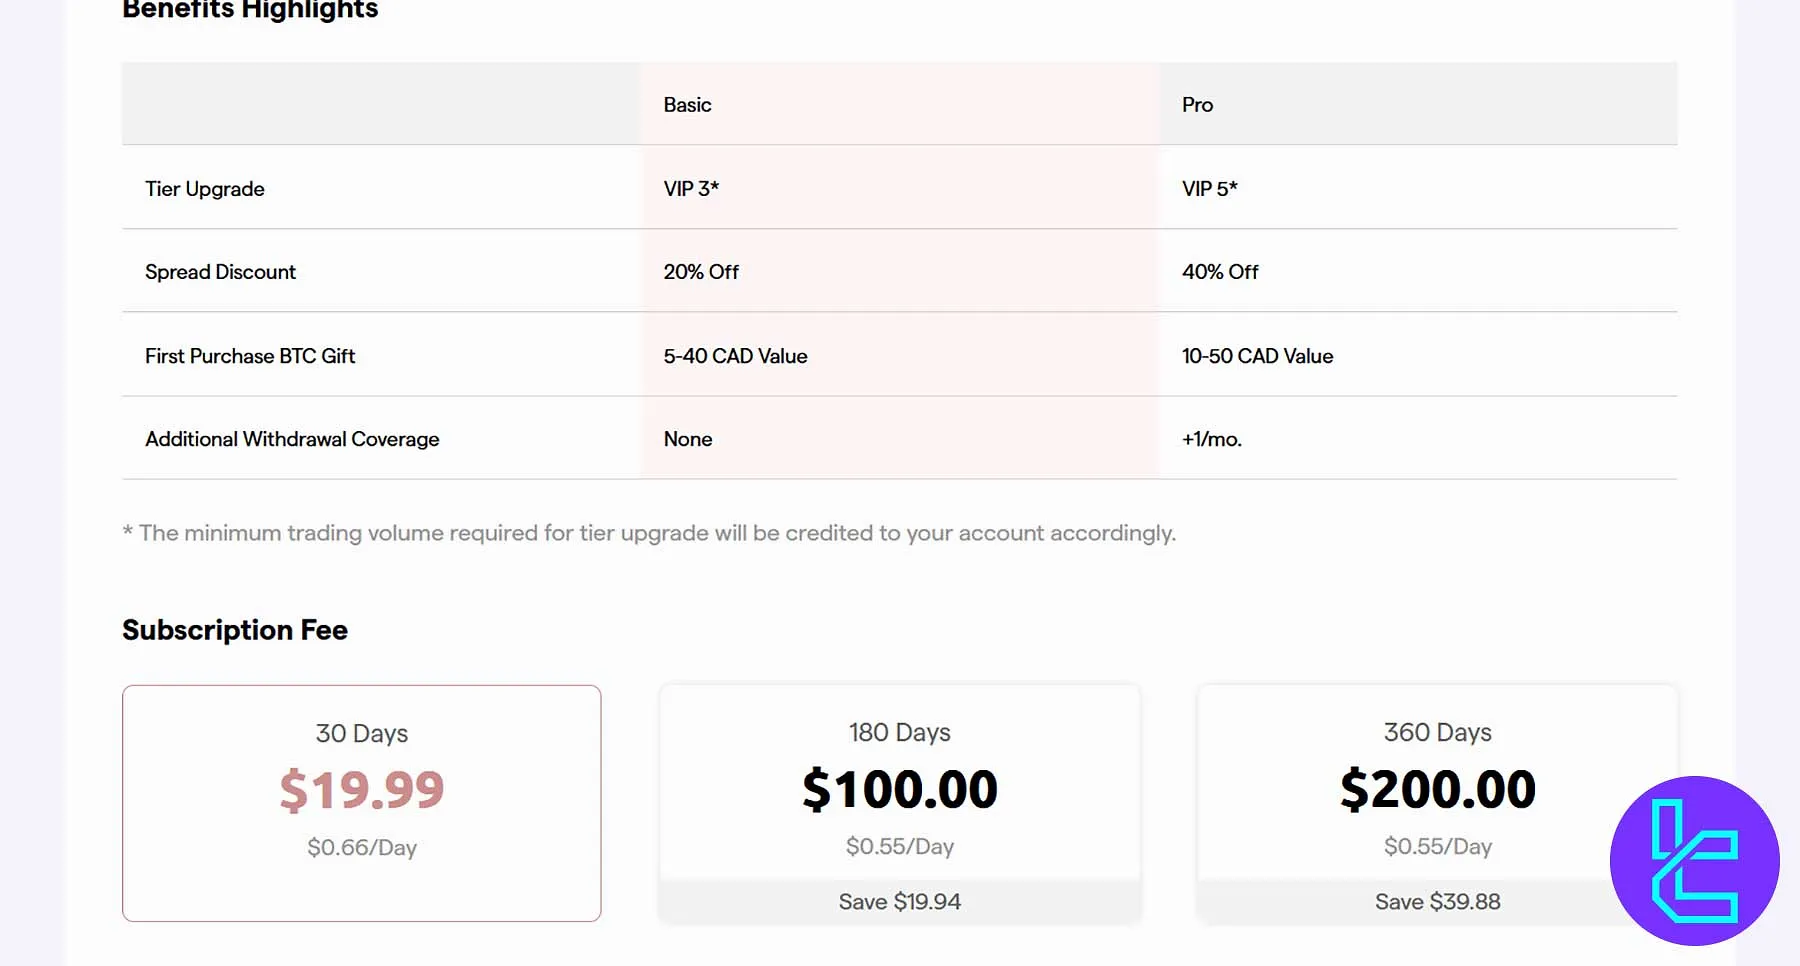Click the First Purchase BTC Gift label
The width and height of the screenshot is (1800, 966).
[250, 356]
